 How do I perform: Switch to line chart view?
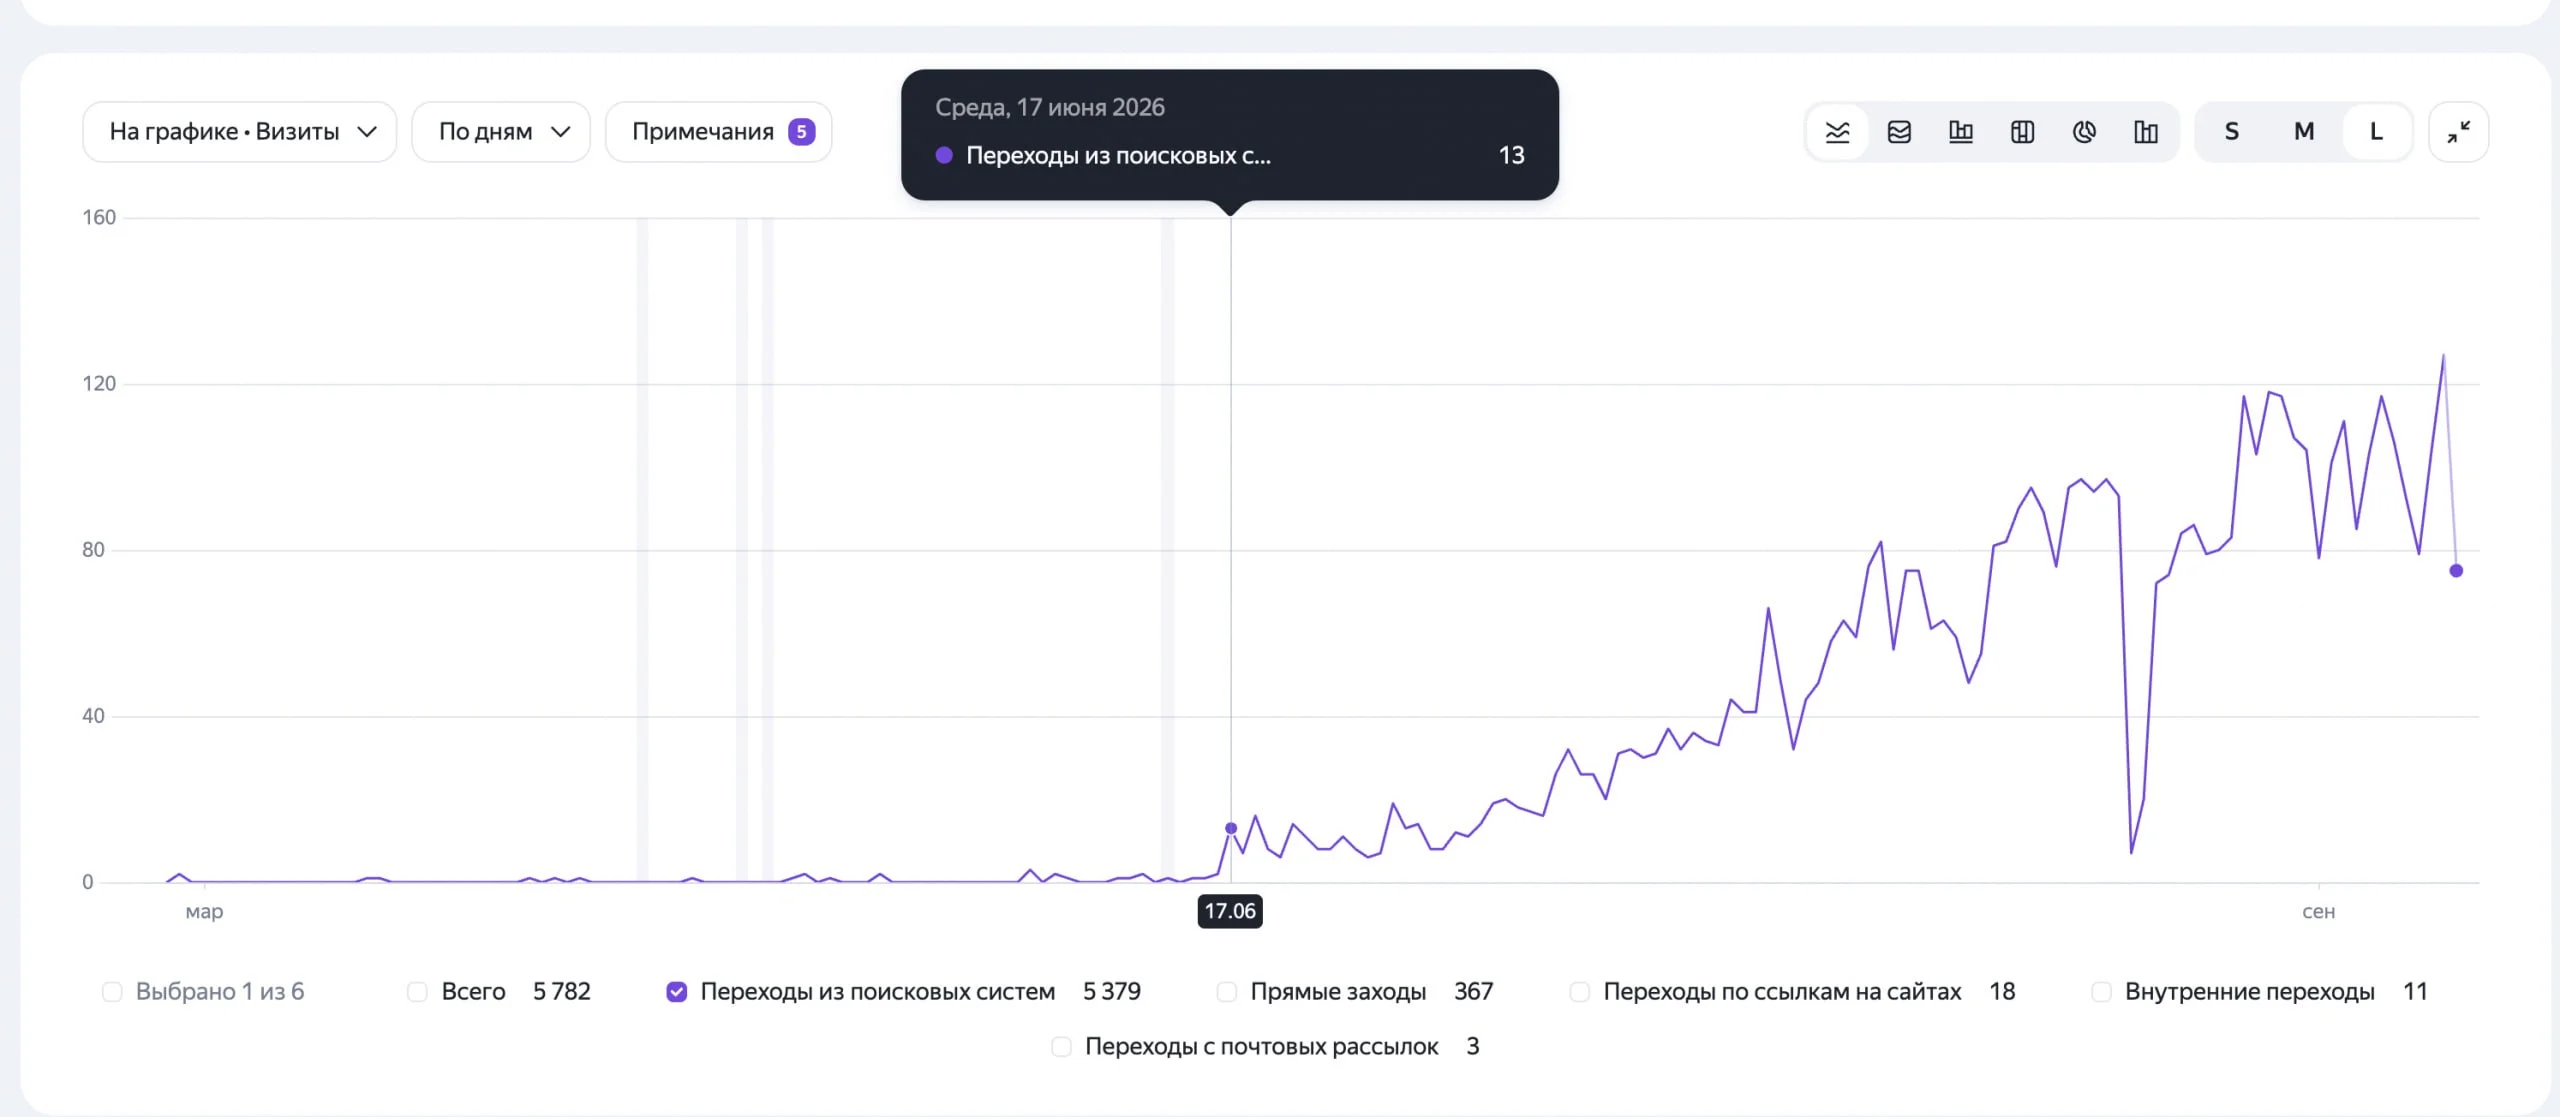pos(1837,132)
